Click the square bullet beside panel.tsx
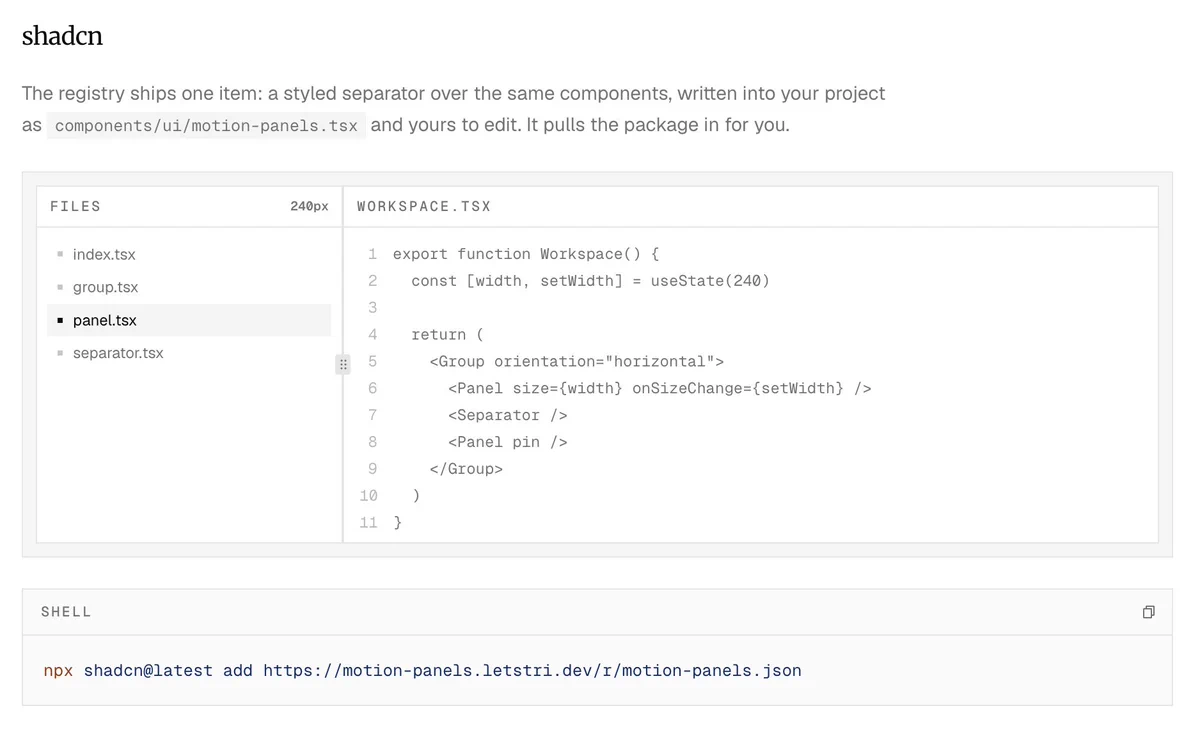The width and height of the screenshot is (1200, 729). 60,321
